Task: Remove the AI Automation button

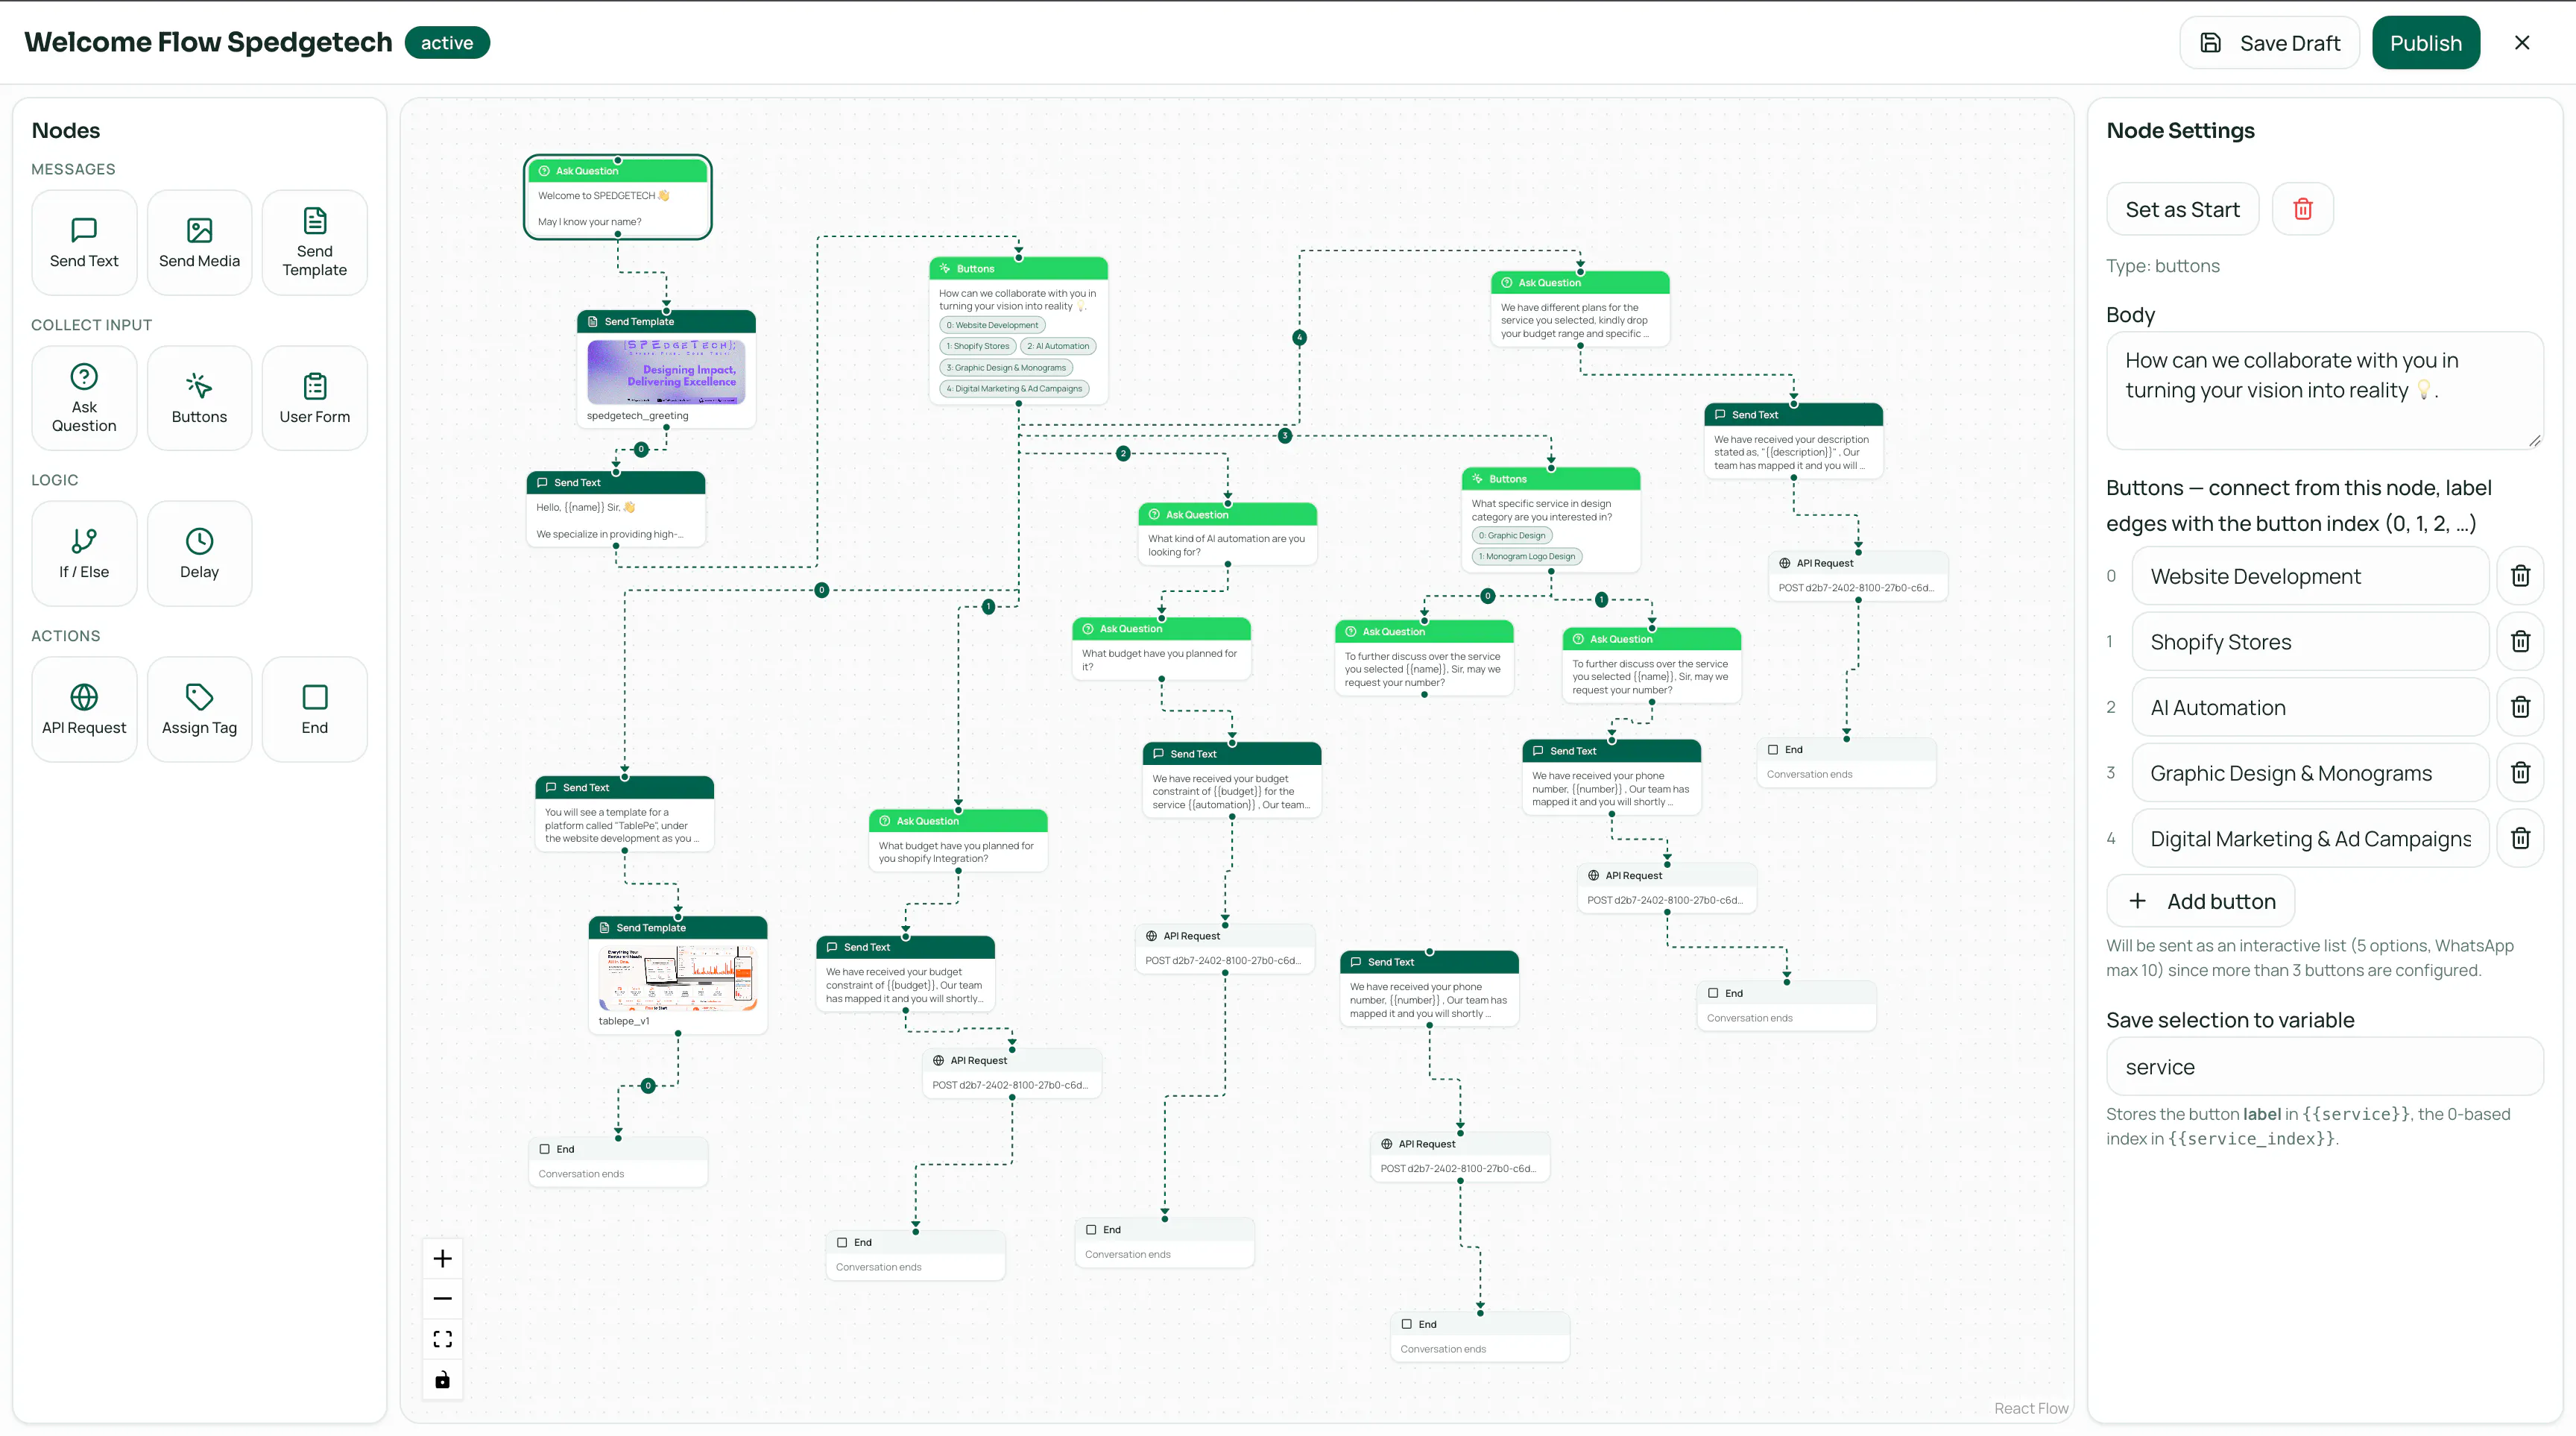Action: 2520,707
